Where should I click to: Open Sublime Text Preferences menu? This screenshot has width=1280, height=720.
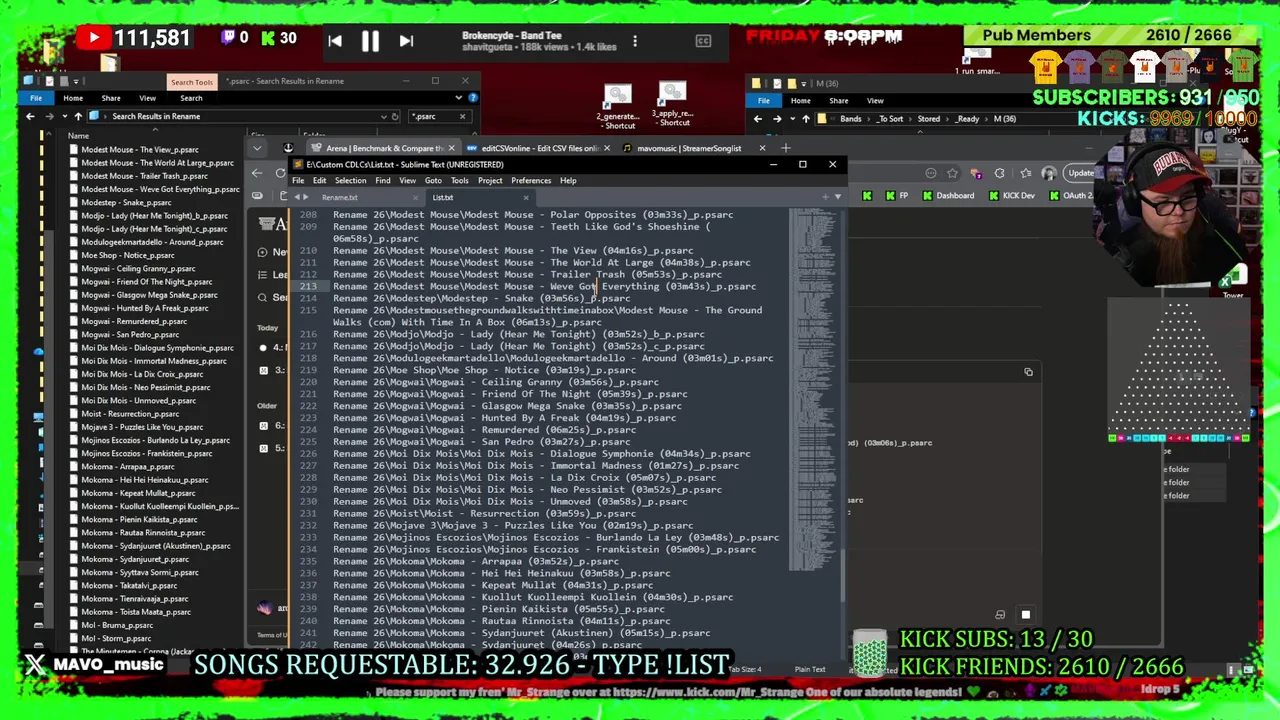pos(531,181)
